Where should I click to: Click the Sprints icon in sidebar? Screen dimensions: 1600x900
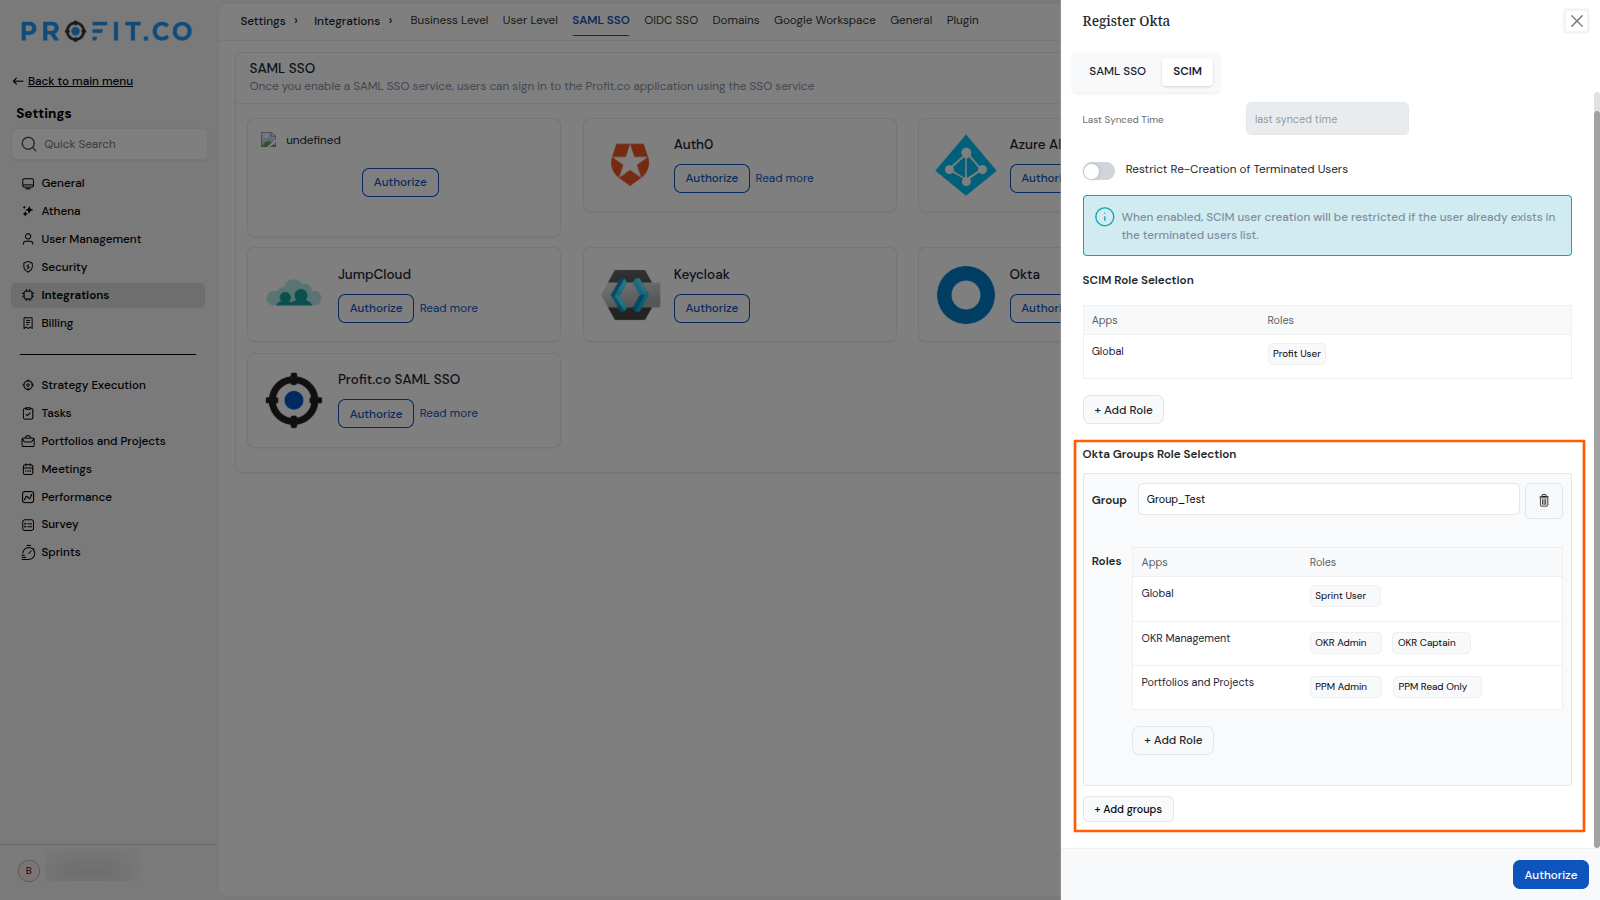(x=28, y=553)
